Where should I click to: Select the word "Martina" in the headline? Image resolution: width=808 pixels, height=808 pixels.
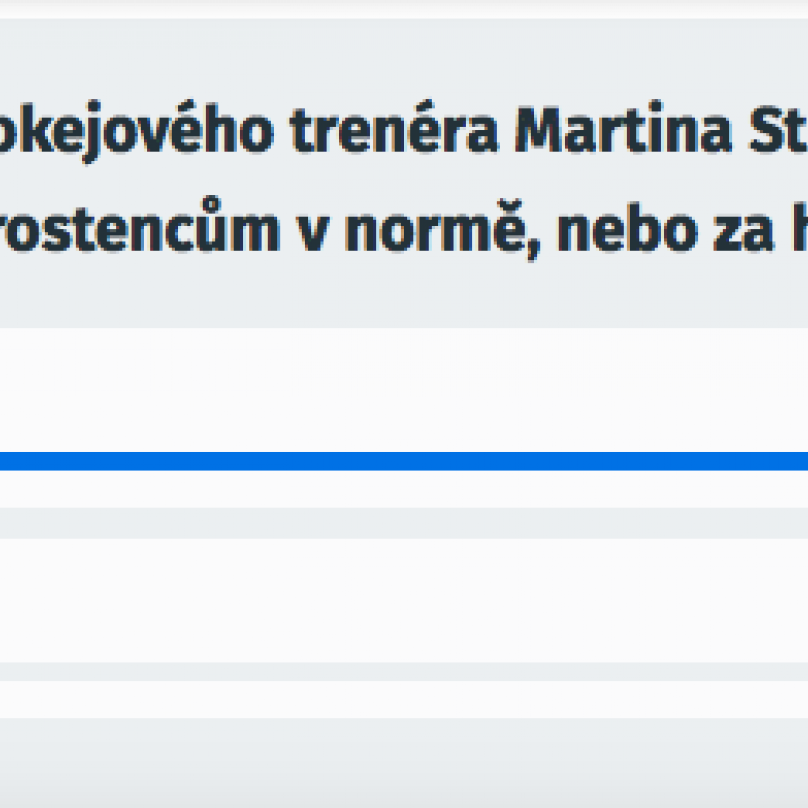(623, 129)
